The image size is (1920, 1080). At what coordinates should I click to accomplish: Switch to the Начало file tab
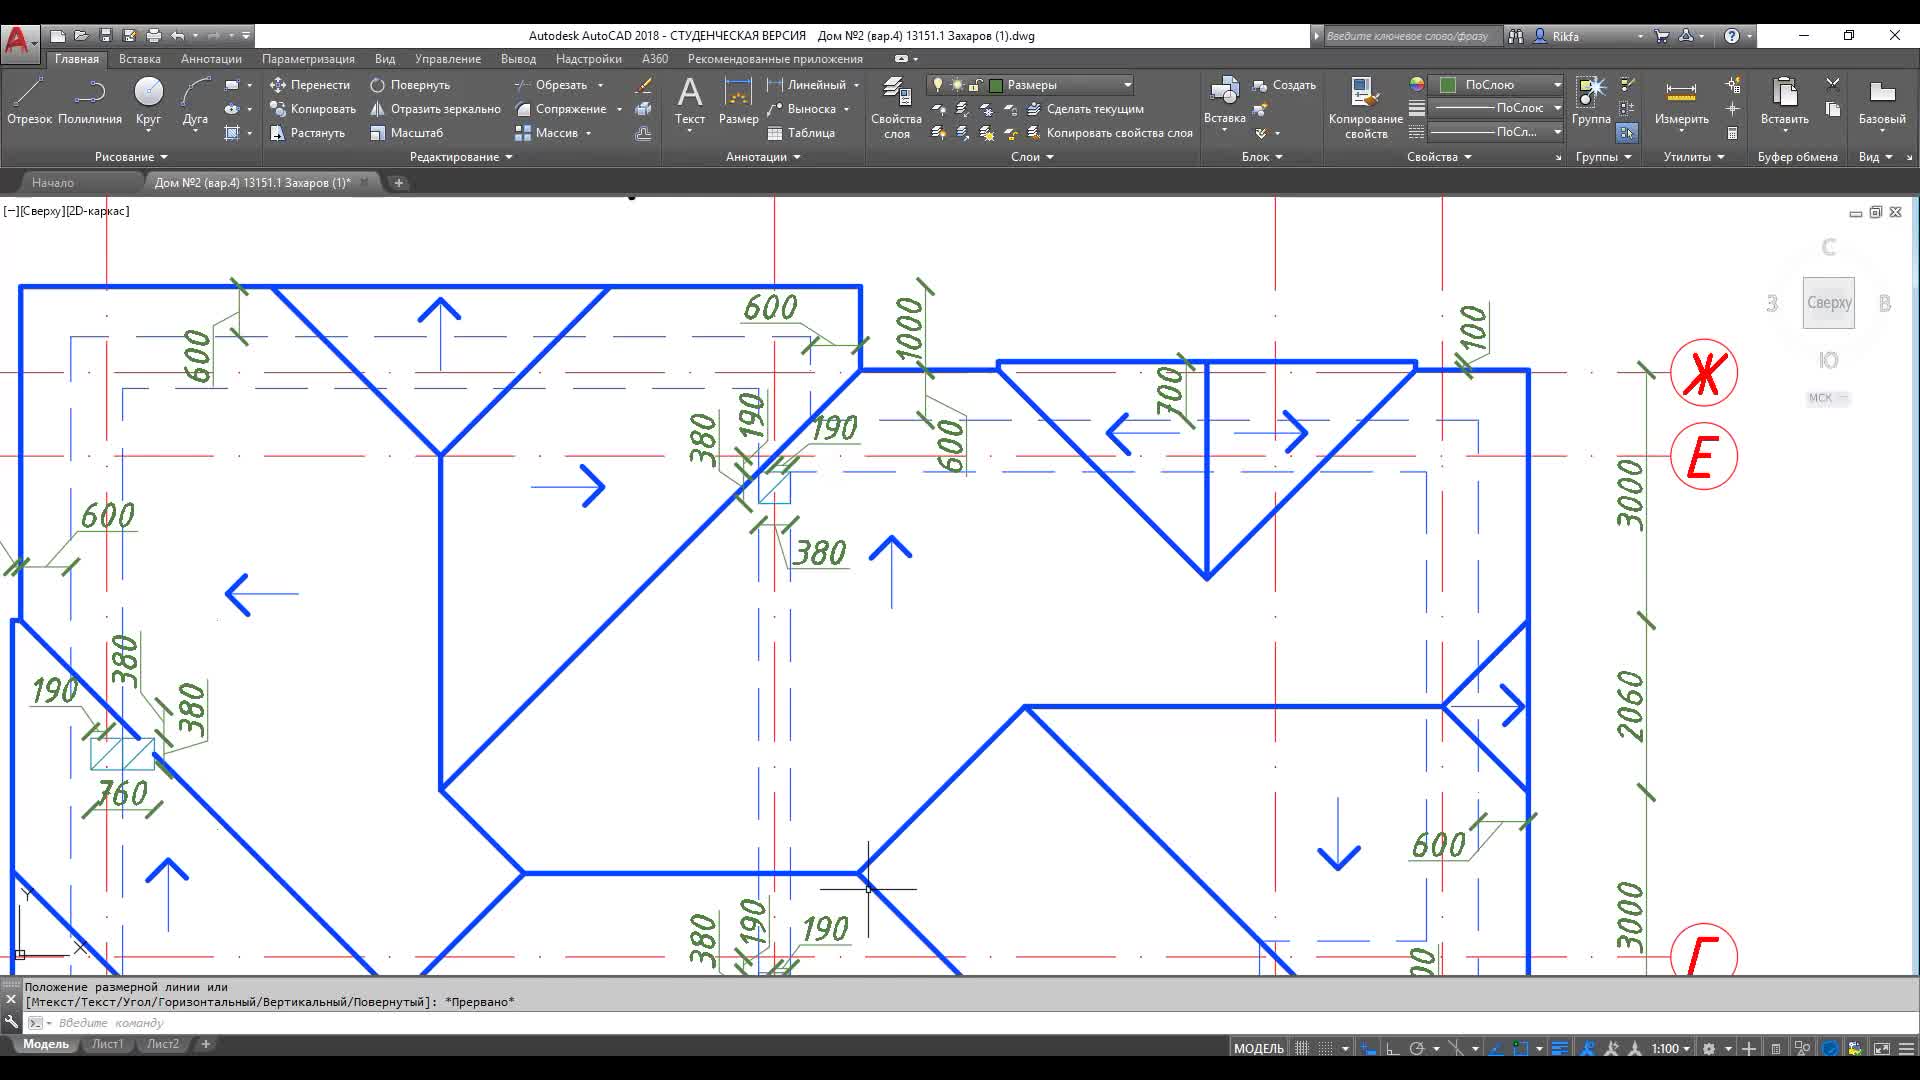(x=53, y=183)
